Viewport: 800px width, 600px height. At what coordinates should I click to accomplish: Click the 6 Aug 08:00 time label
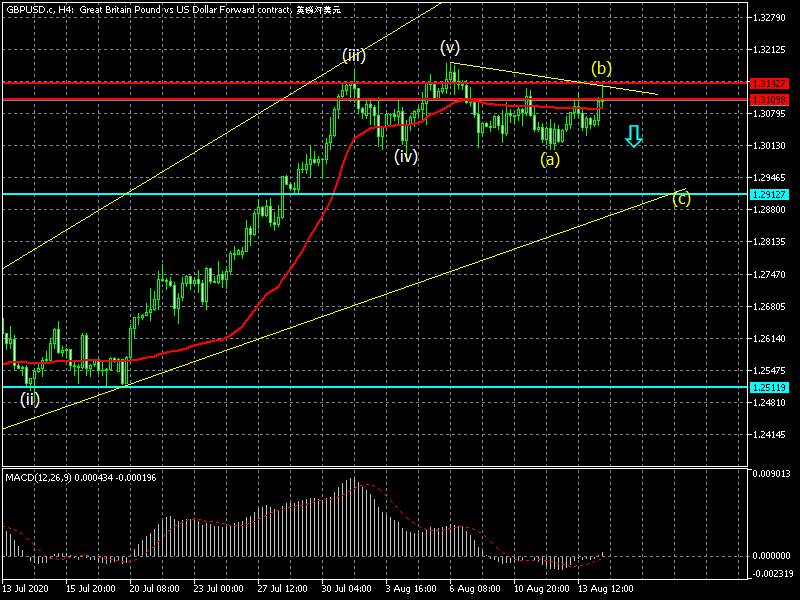(475, 589)
